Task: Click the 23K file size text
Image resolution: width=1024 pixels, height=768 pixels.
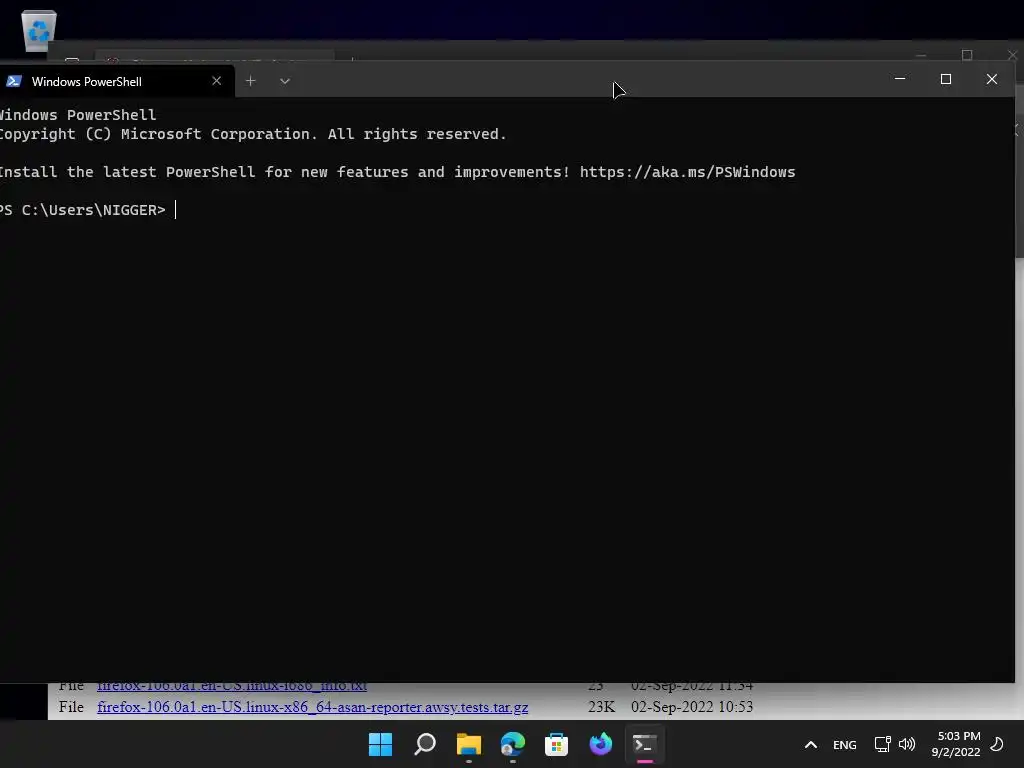Action: click(x=601, y=707)
